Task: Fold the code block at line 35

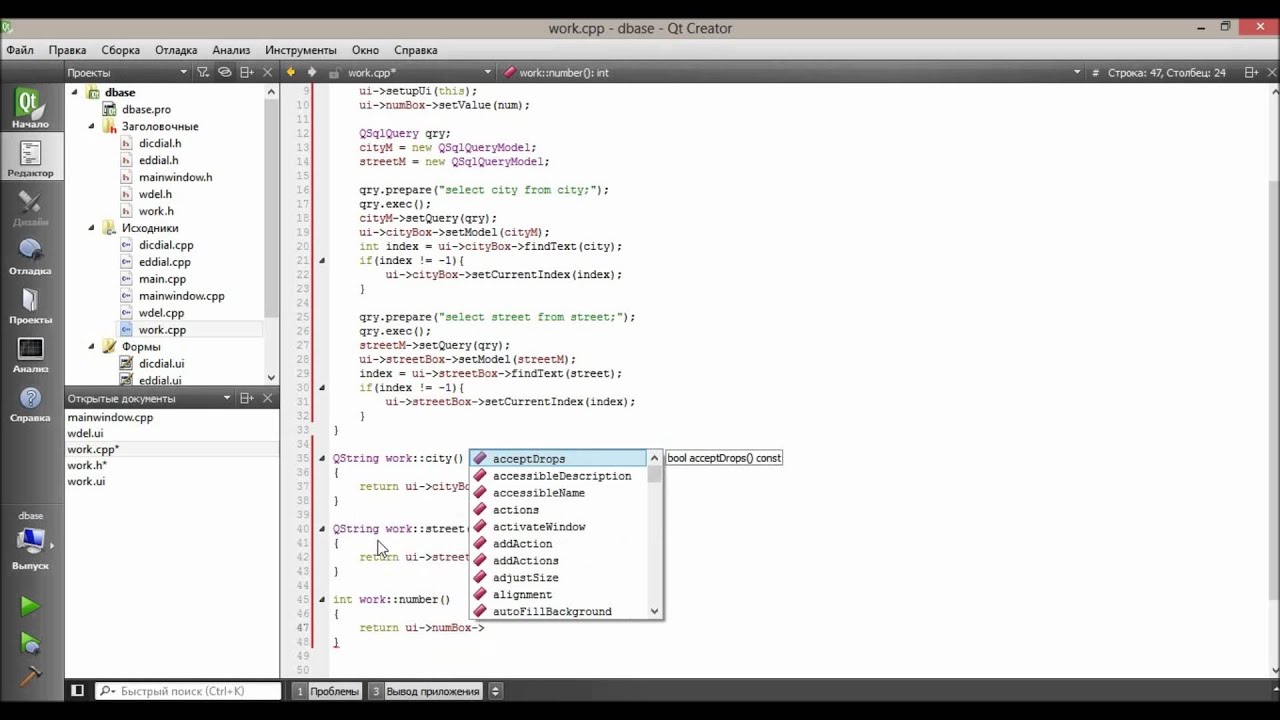Action: (322, 458)
